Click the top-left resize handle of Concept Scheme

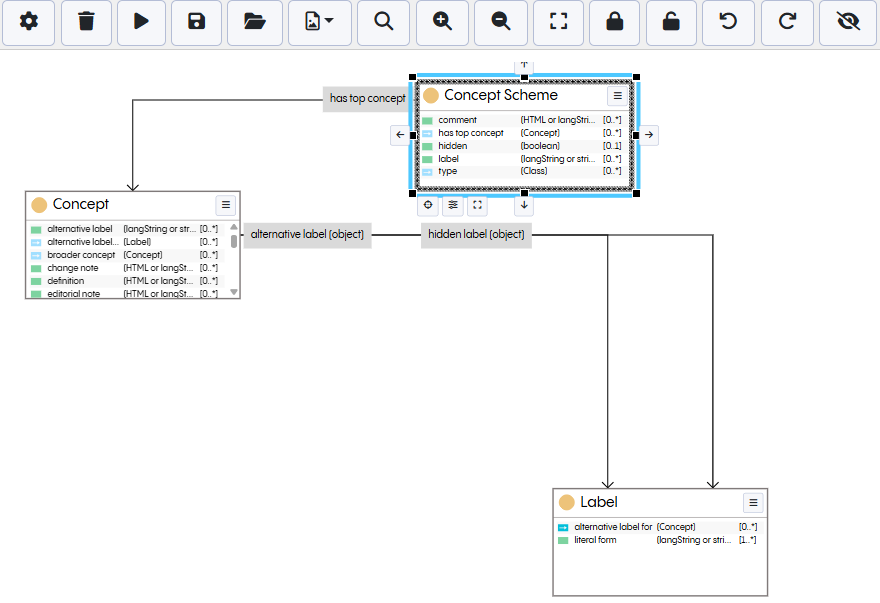tap(412, 77)
